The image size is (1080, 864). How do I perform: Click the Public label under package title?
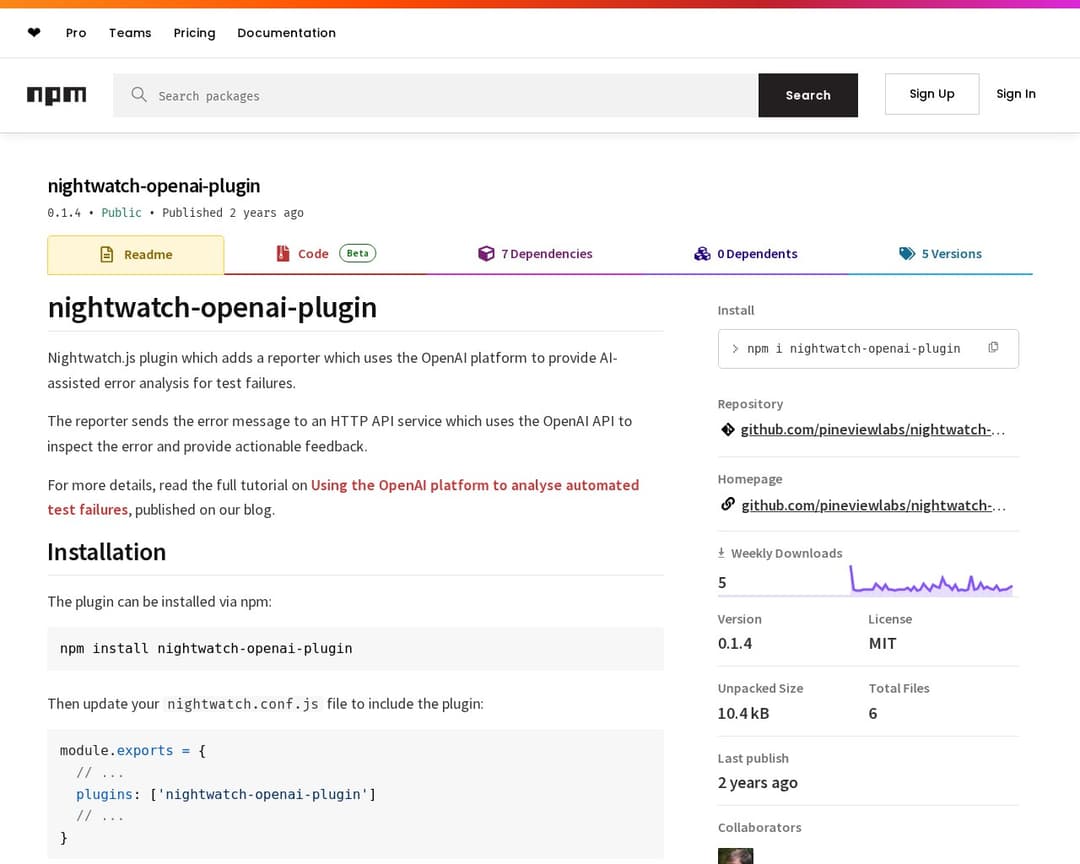[x=121, y=212]
